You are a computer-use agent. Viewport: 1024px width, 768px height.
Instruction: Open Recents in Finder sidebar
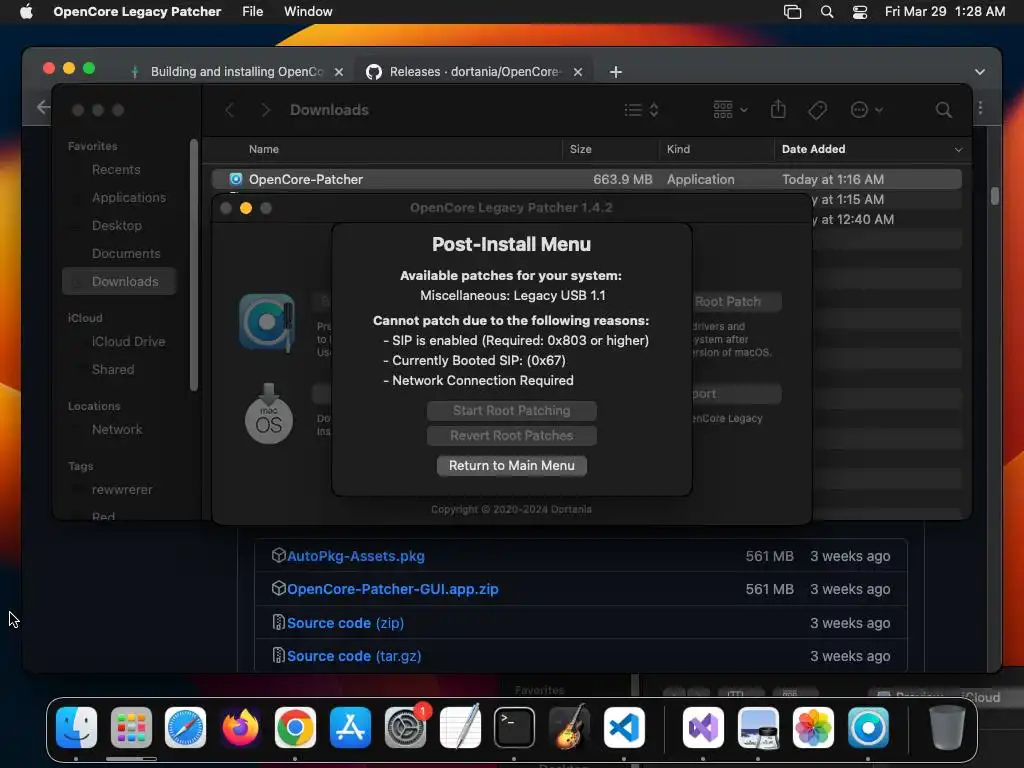116,169
